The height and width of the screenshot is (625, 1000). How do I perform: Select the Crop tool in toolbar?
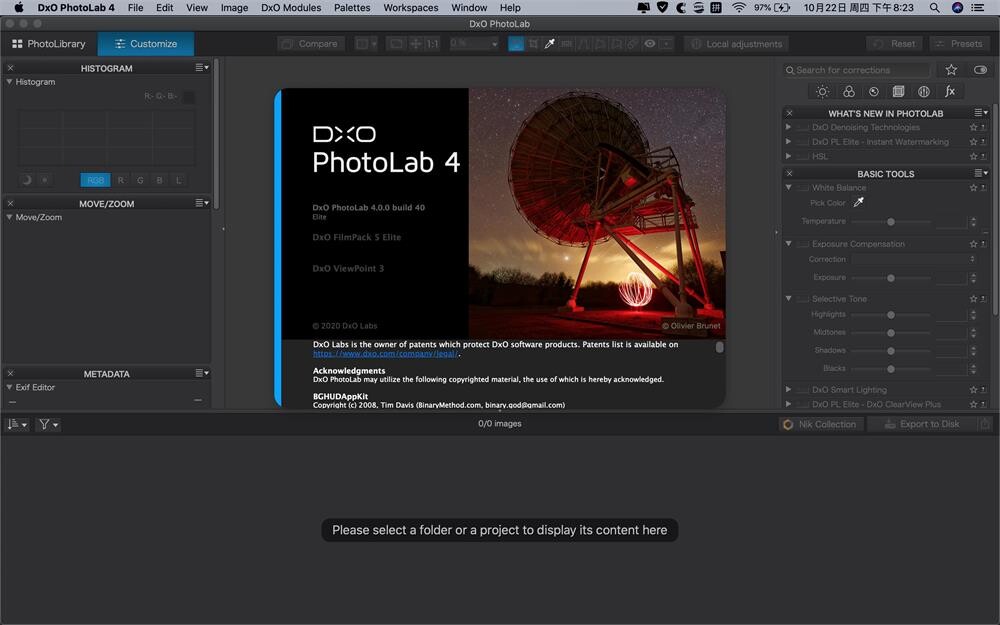533,44
